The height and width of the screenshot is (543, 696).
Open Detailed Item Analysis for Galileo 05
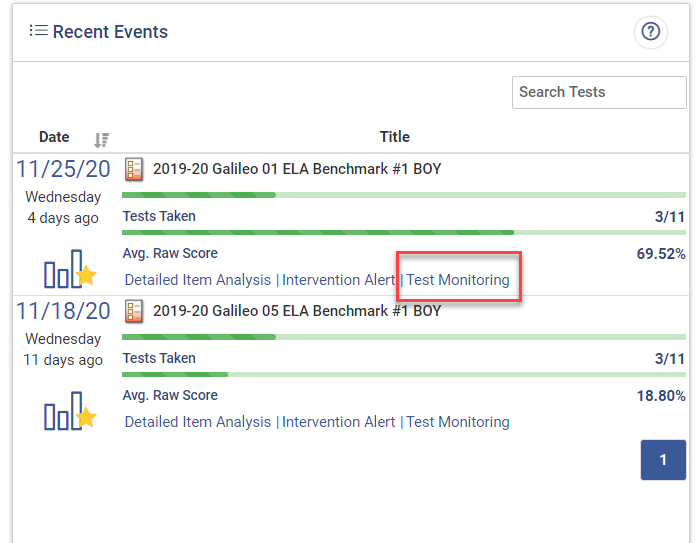(x=197, y=422)
